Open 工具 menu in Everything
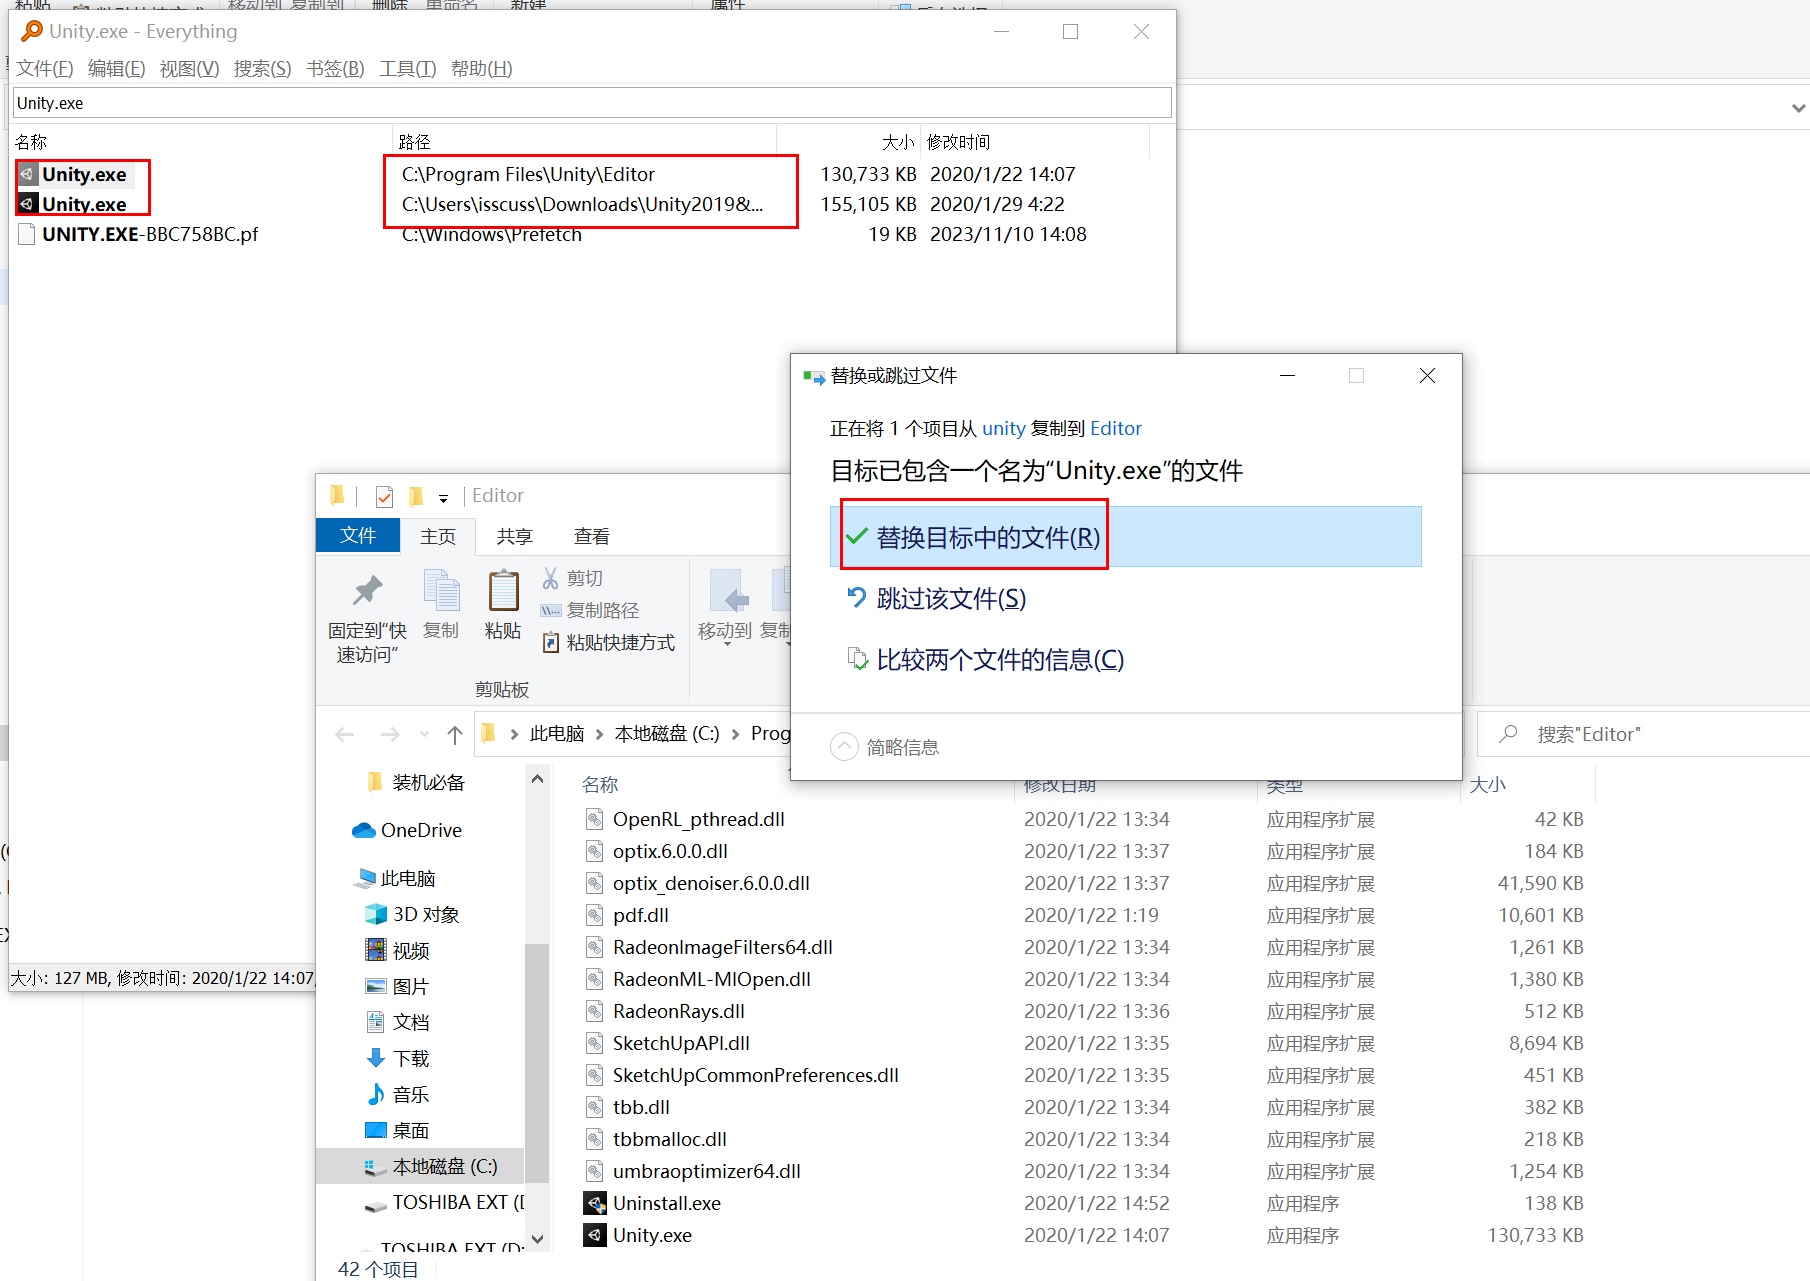This screenshot has height=1281, width=1810. point(407,68)
